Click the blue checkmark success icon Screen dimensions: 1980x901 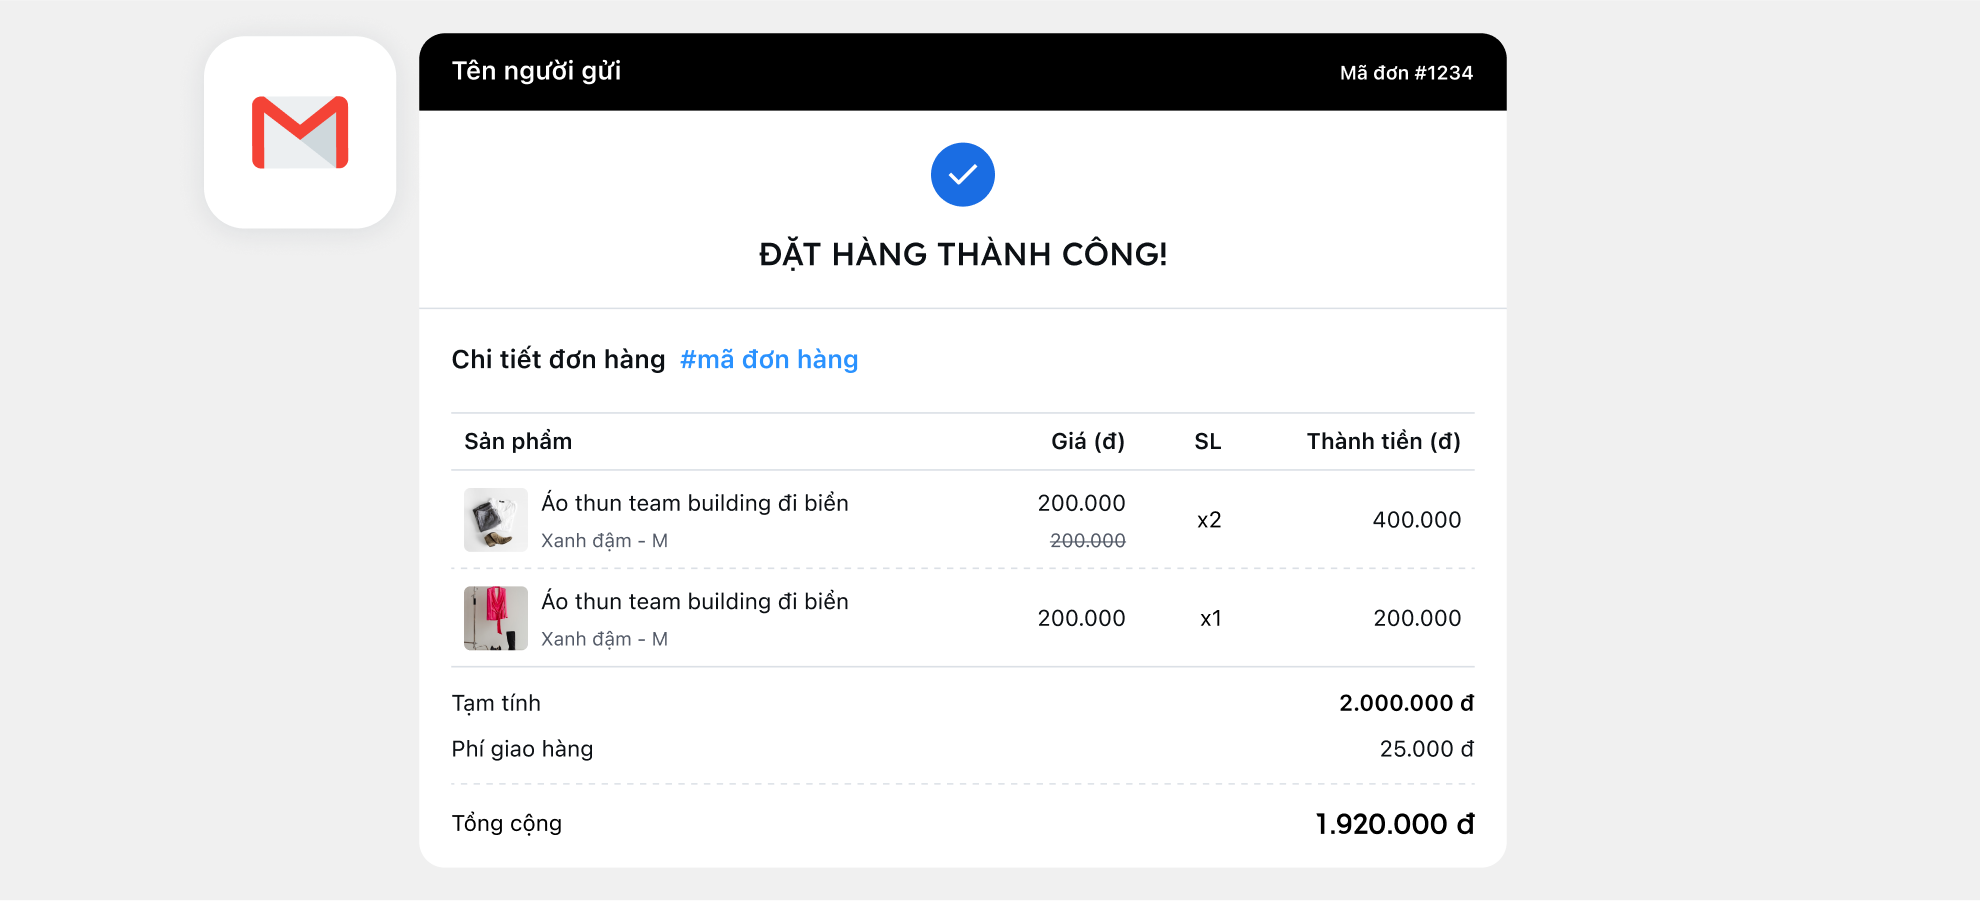tap(962, 175)
